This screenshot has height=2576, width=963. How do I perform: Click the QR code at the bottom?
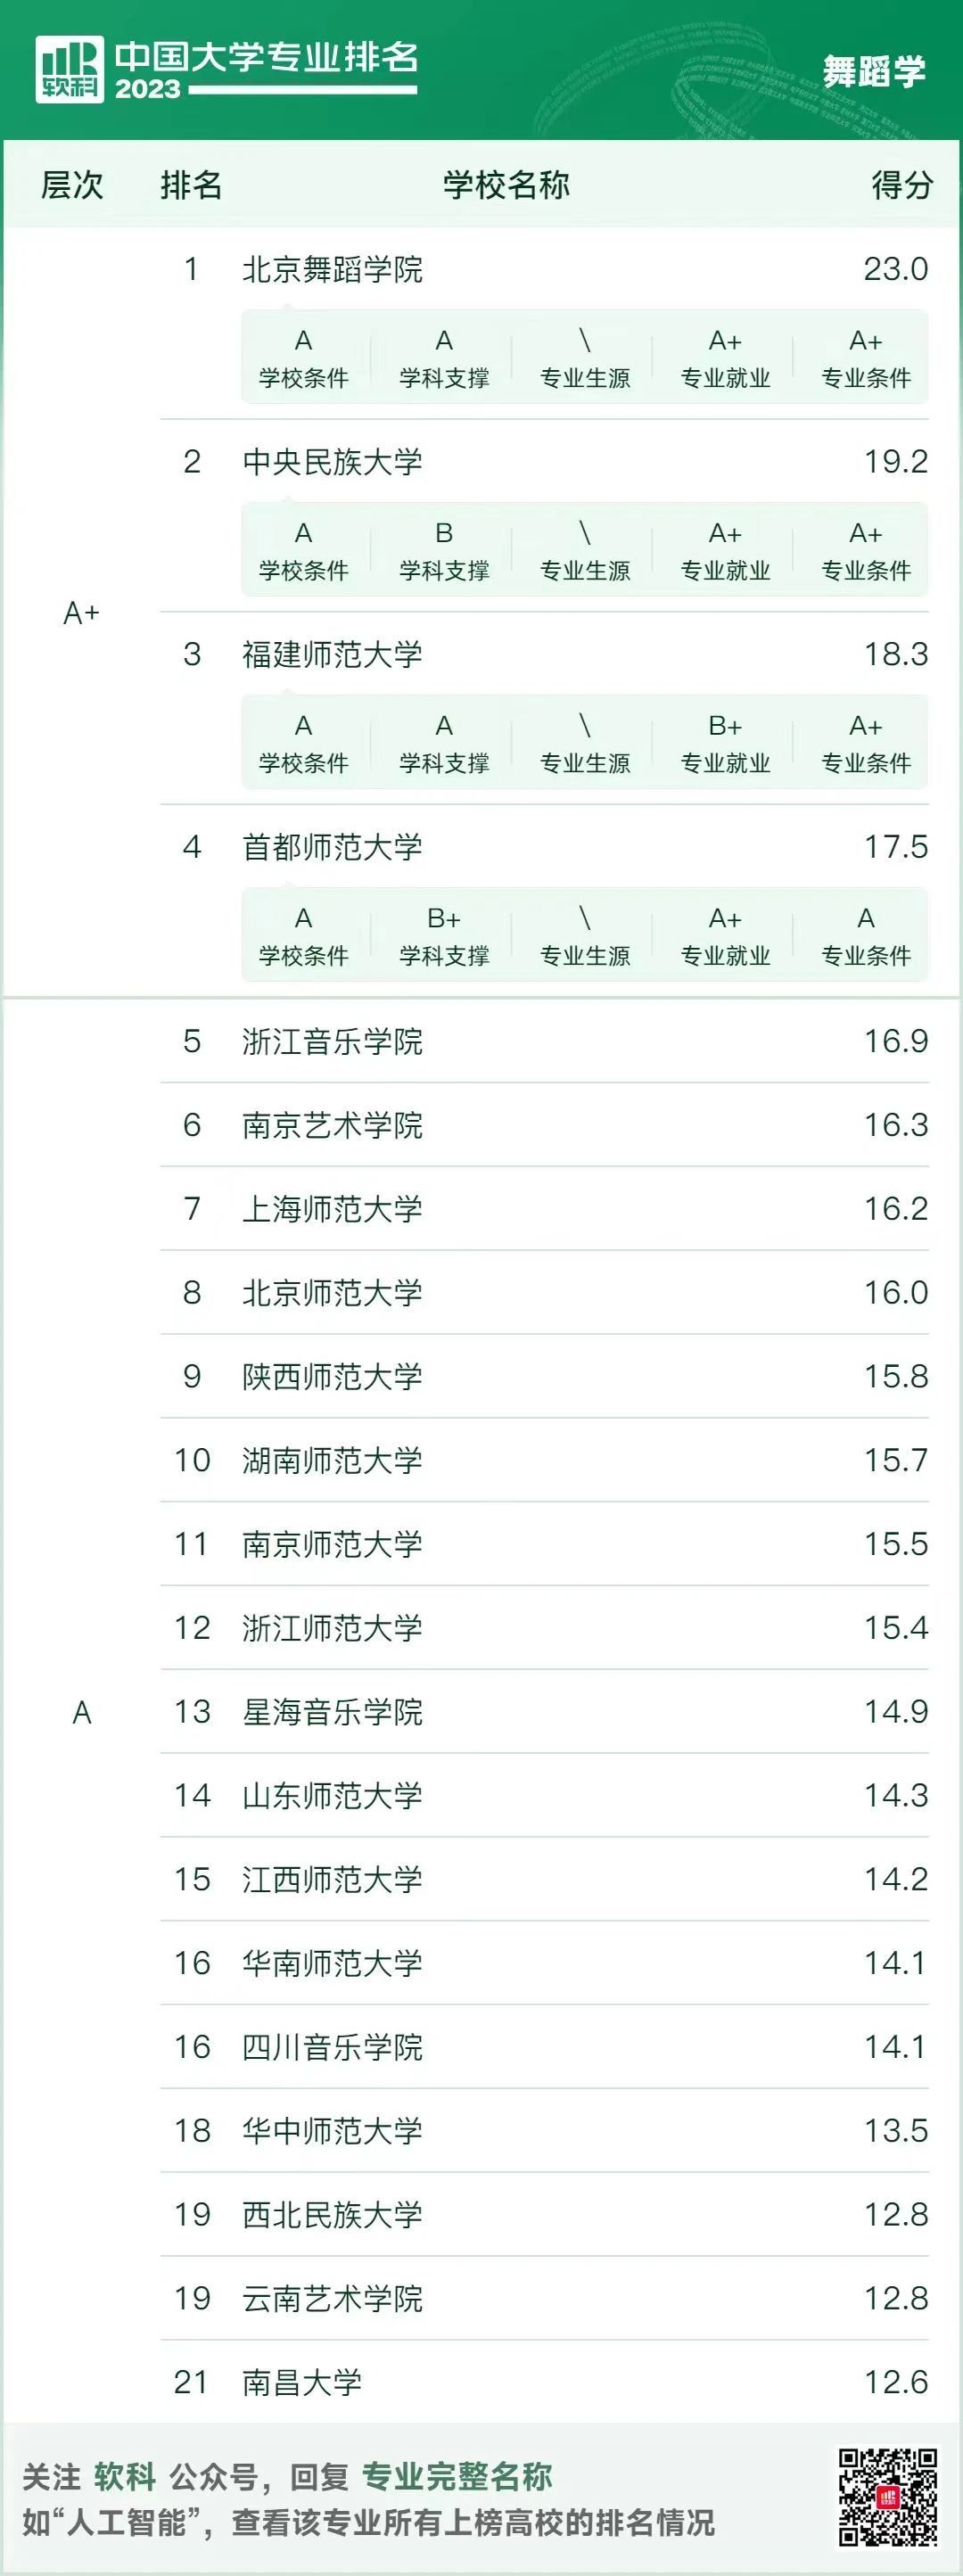pyautogui.click(x=887, y=2496)
